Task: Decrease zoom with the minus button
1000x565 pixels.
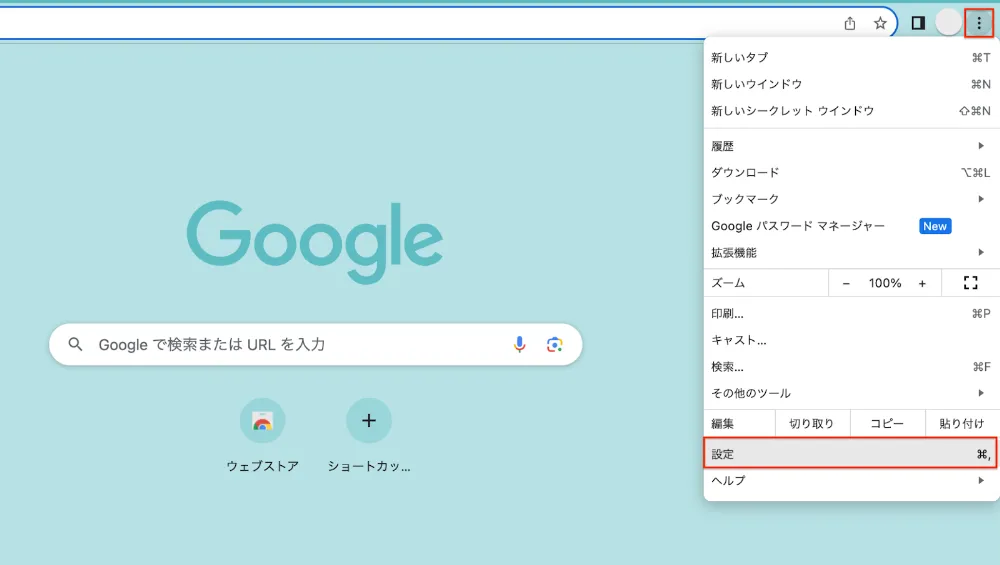Action: tap(846, 283)
